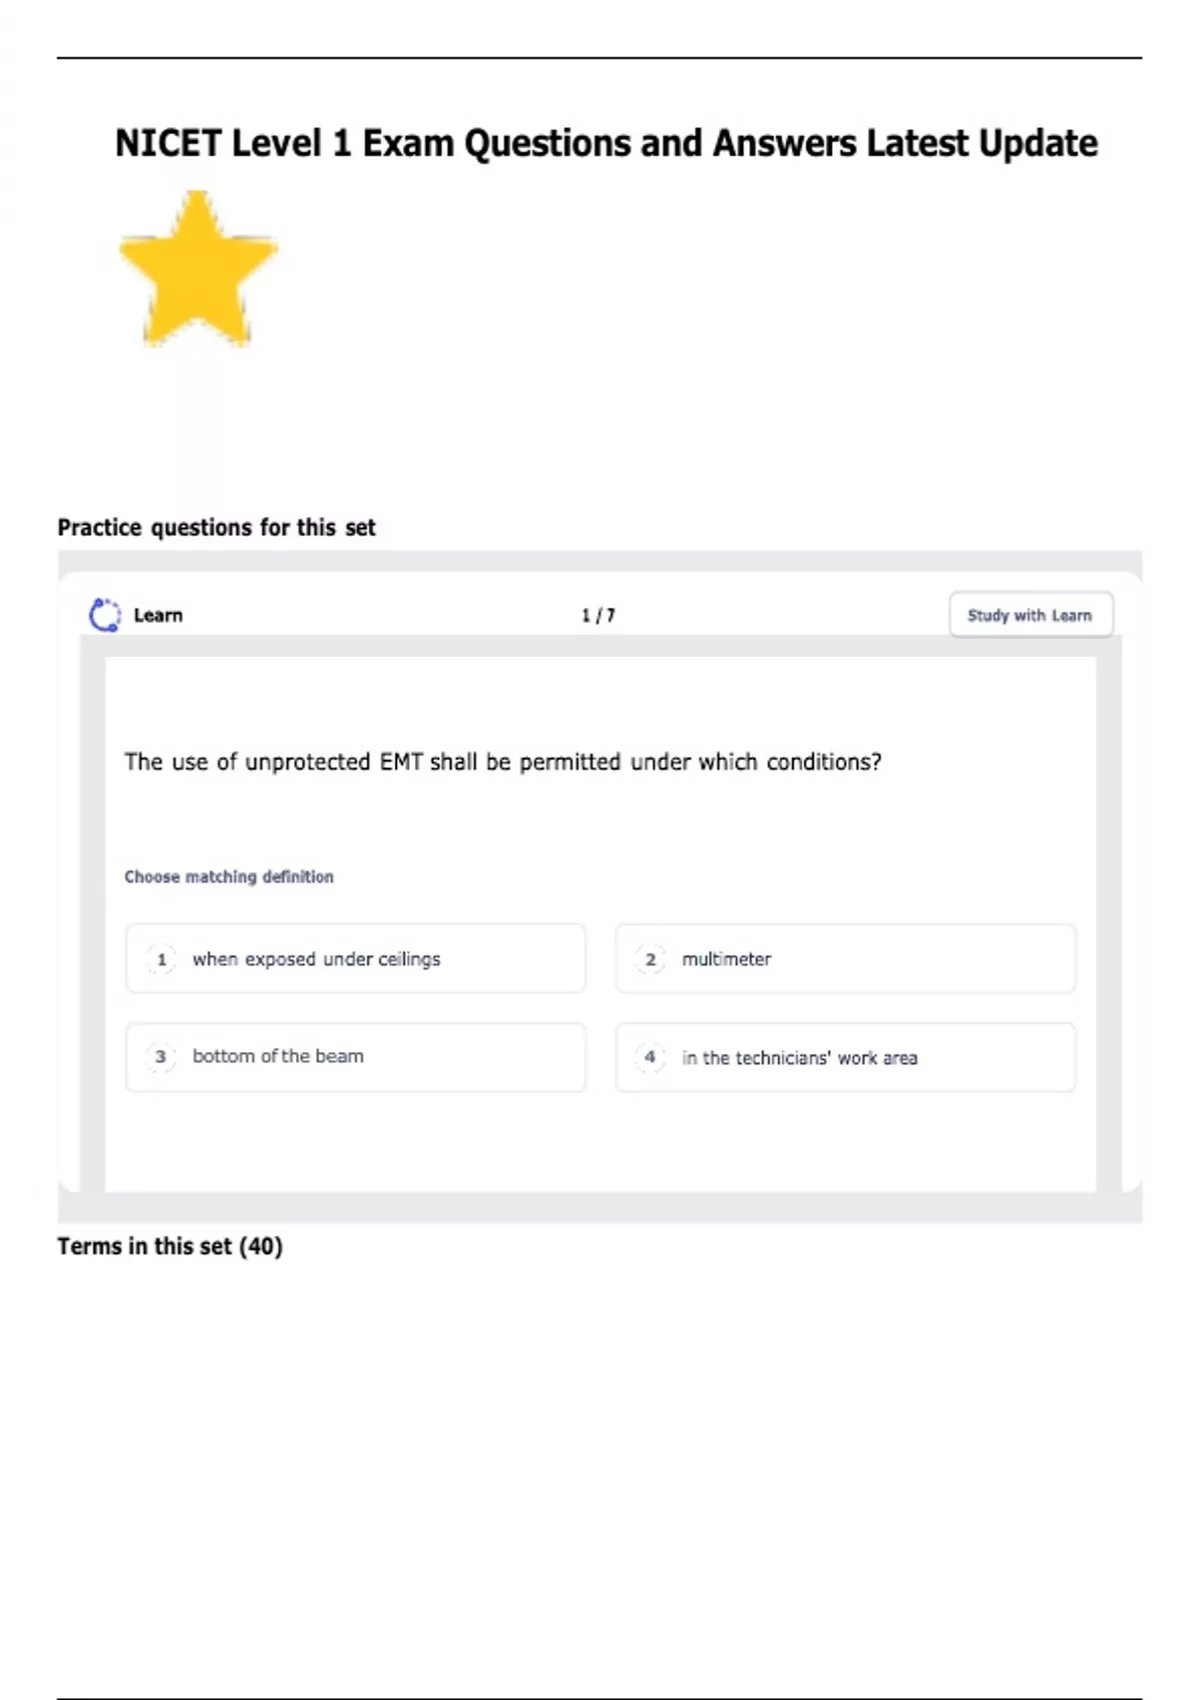Click 'Practice questions for this set' label
Image resolution: width=1200 pixels, height=1700 pixels.
pos(216,527)
